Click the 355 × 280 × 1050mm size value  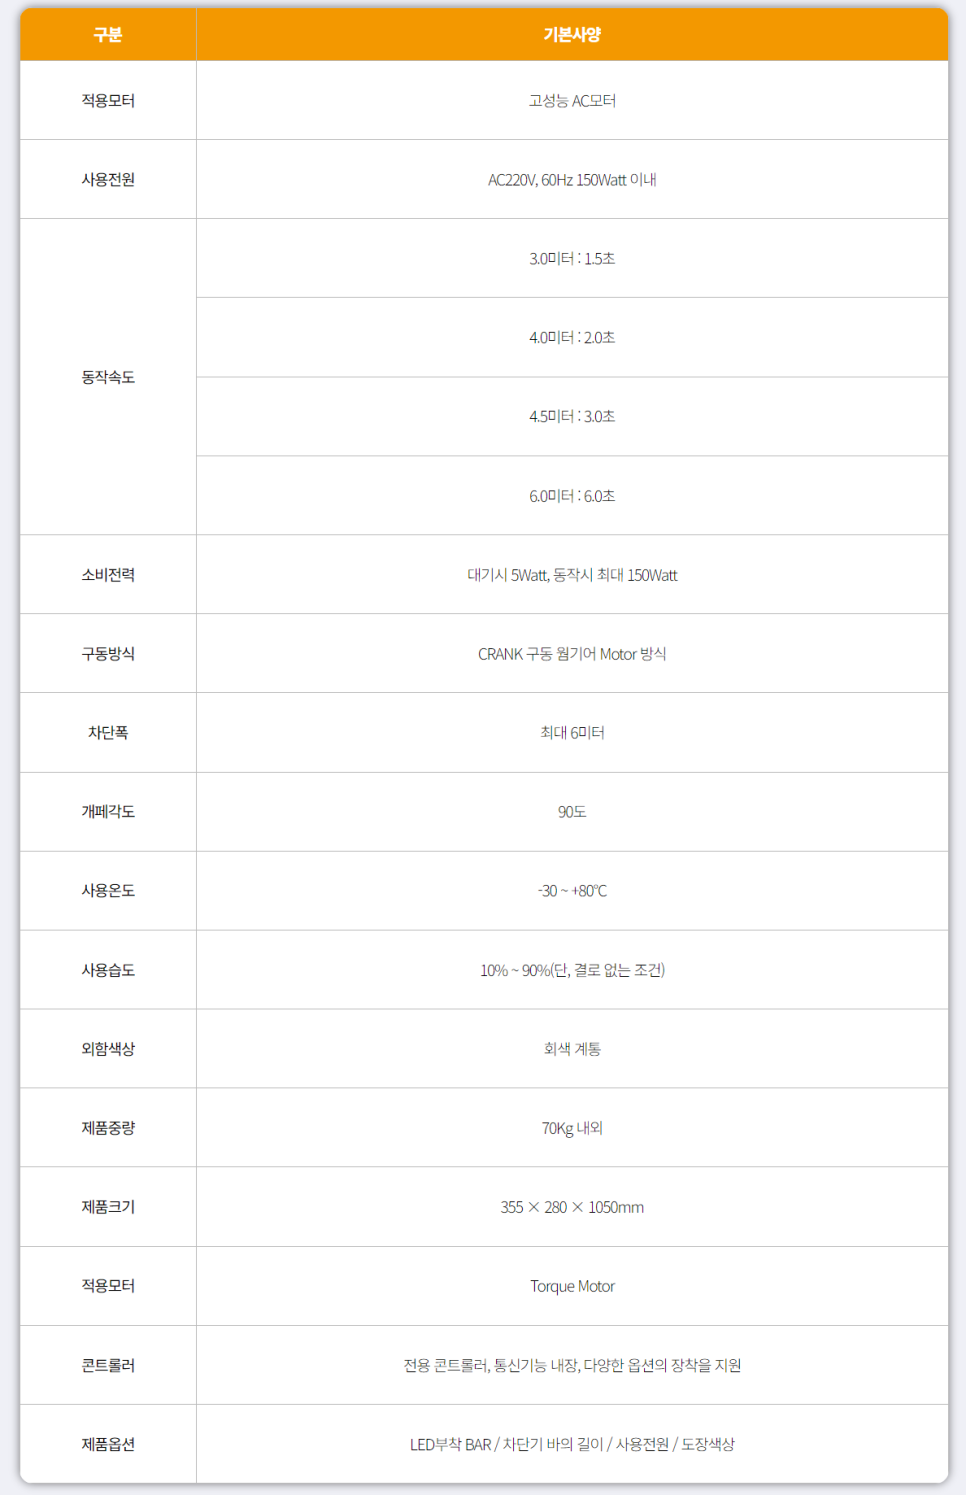(572, 1207)
